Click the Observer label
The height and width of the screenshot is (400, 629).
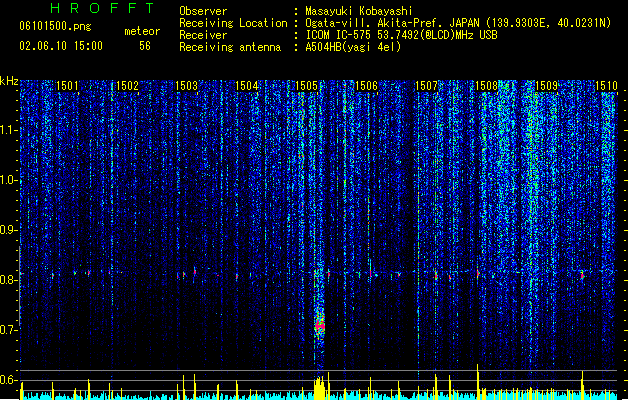(203, 11)
